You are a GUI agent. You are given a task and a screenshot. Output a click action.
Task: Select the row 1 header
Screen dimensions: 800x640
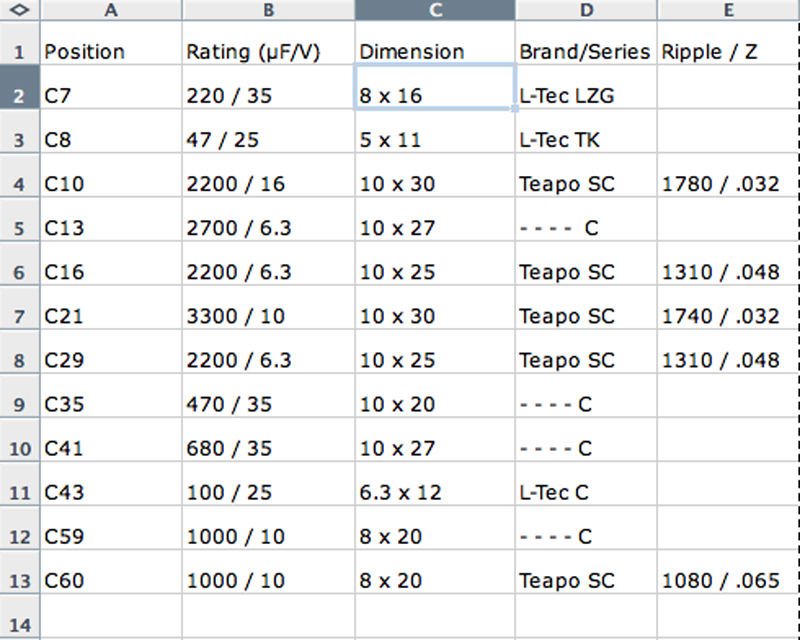pos(20,52)
